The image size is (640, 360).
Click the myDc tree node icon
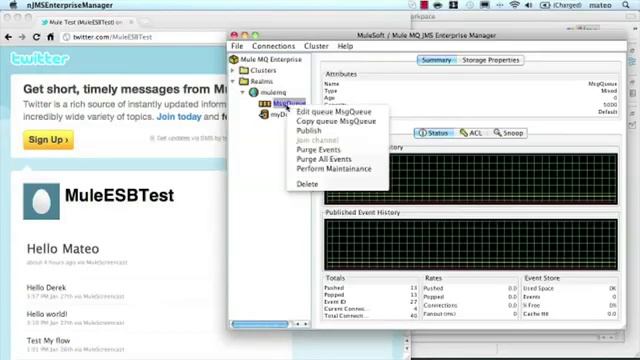(264, 114)
